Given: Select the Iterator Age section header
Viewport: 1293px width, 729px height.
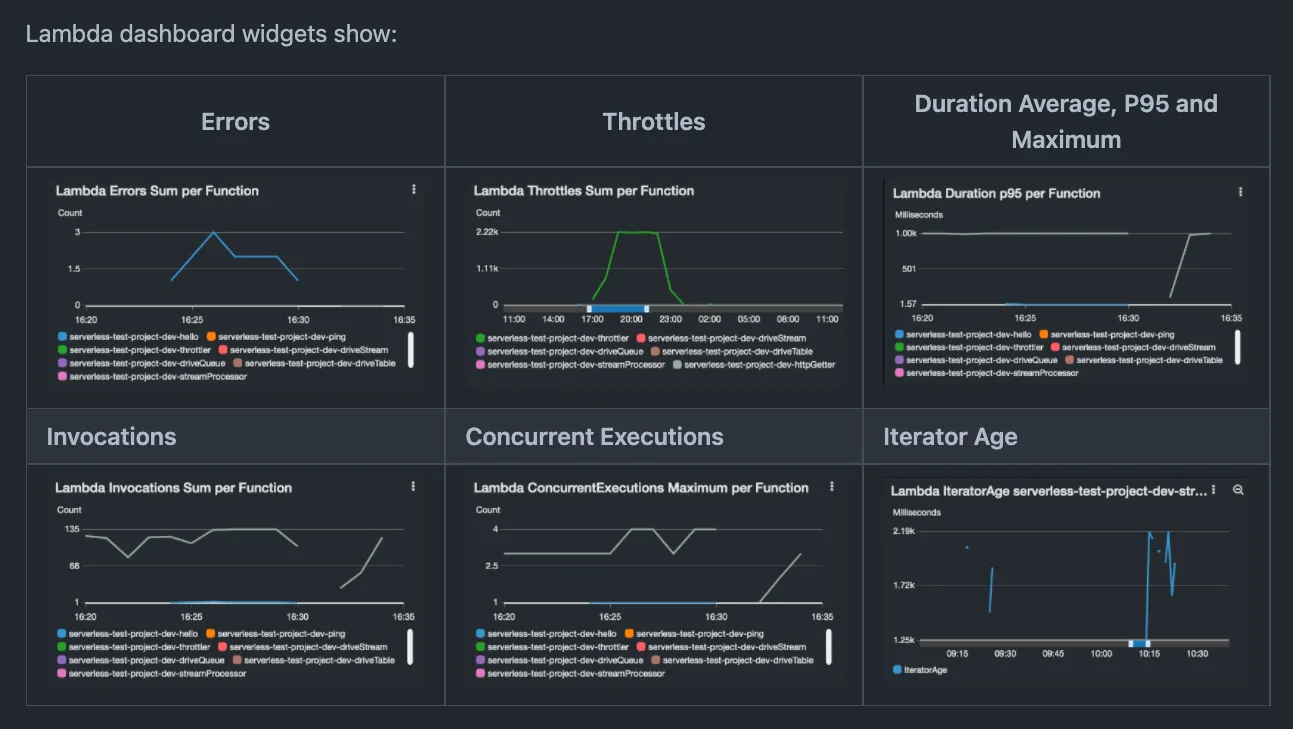Looking at the screenshot, I should (x=948, y=436).
